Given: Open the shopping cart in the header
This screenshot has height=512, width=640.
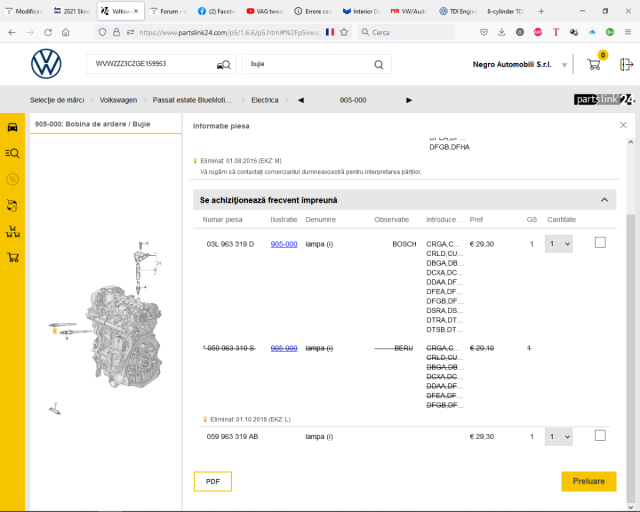Looking at the screenshot, I should tap(594, 64).
